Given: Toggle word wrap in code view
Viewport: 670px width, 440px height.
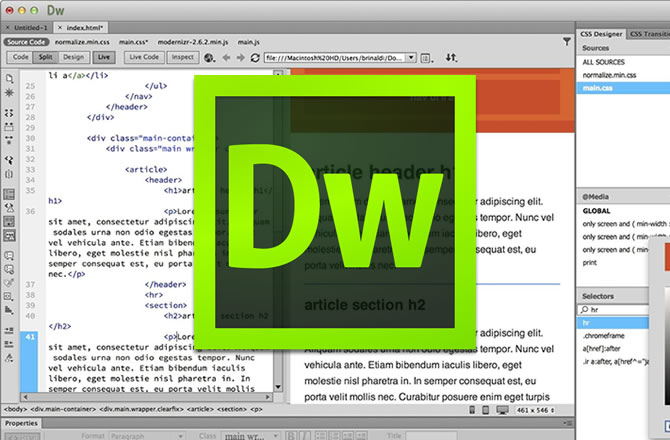Looking at the screenshot, I should click(x=9, y=221).
